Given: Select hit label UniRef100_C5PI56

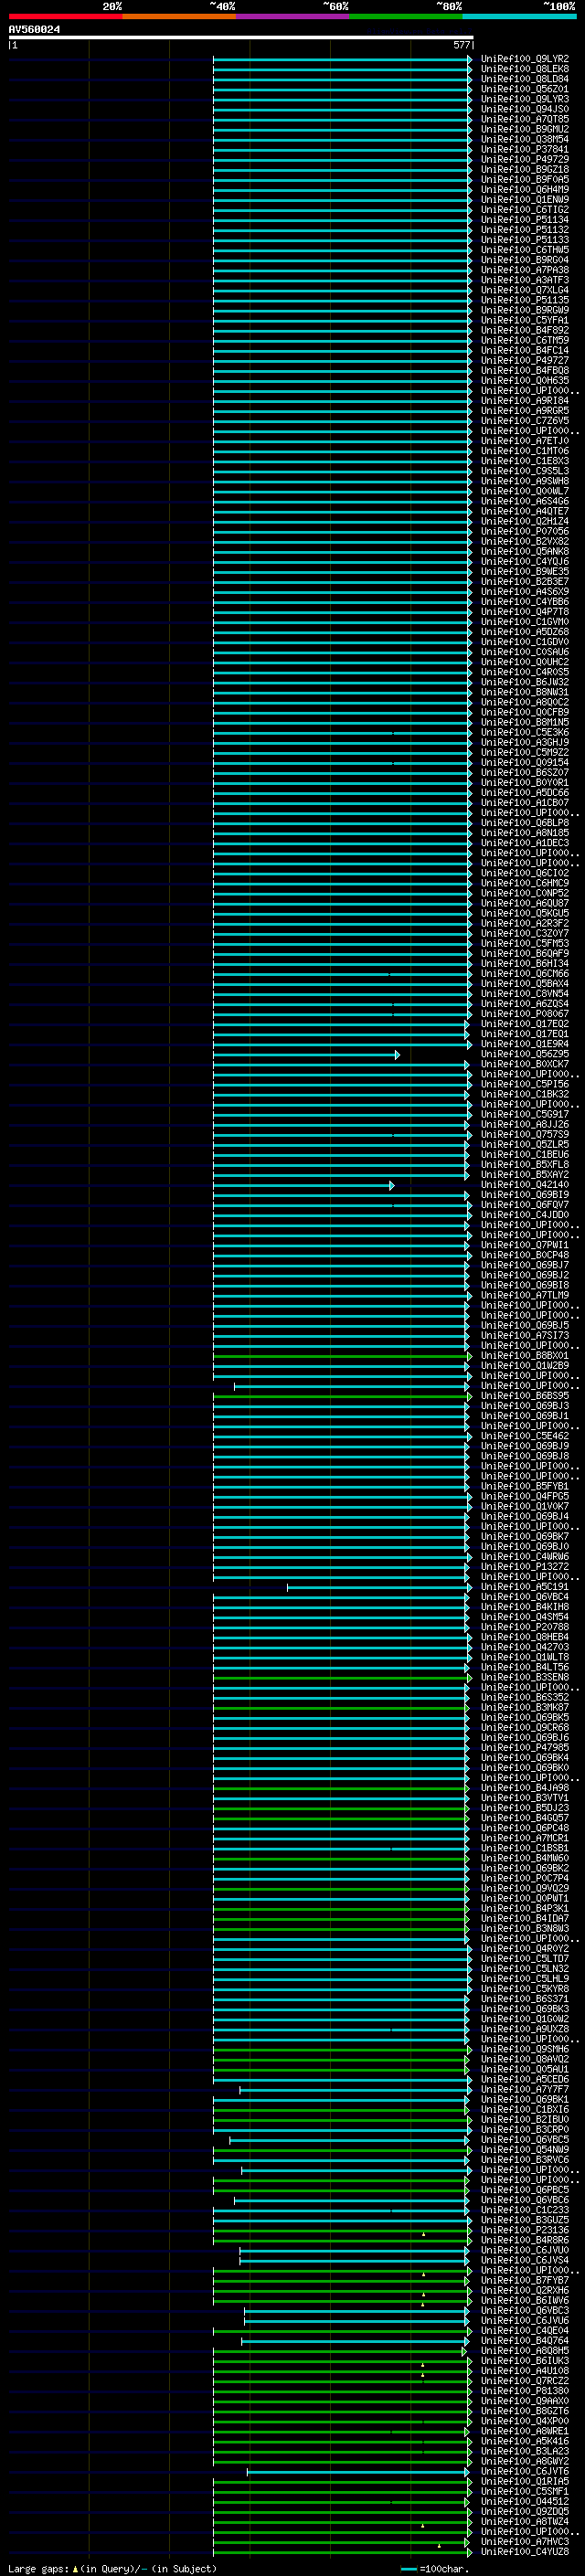Looking at the screenshot, I should [524, 1084].
